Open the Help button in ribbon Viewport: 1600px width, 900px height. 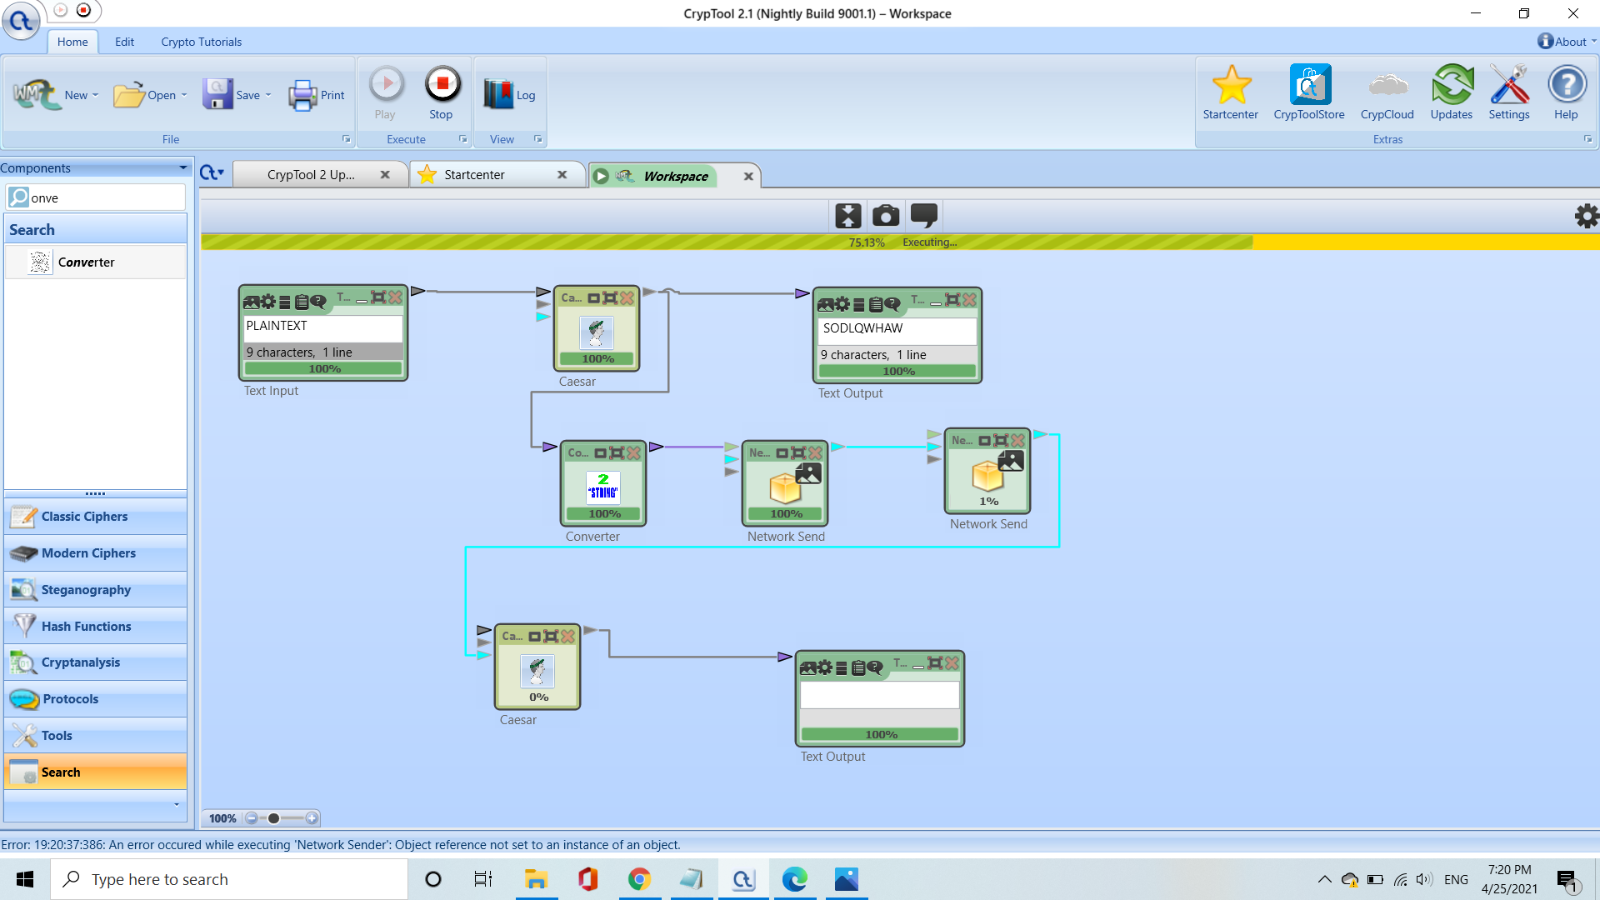(x=1566, y=93)
